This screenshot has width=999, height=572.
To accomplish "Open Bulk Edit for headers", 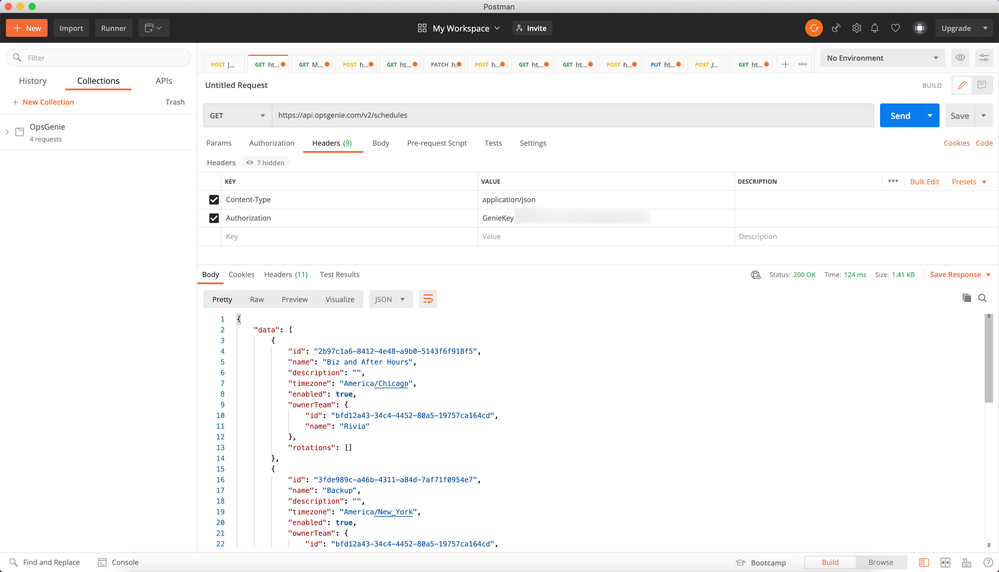I will click(x=924, y=182).
